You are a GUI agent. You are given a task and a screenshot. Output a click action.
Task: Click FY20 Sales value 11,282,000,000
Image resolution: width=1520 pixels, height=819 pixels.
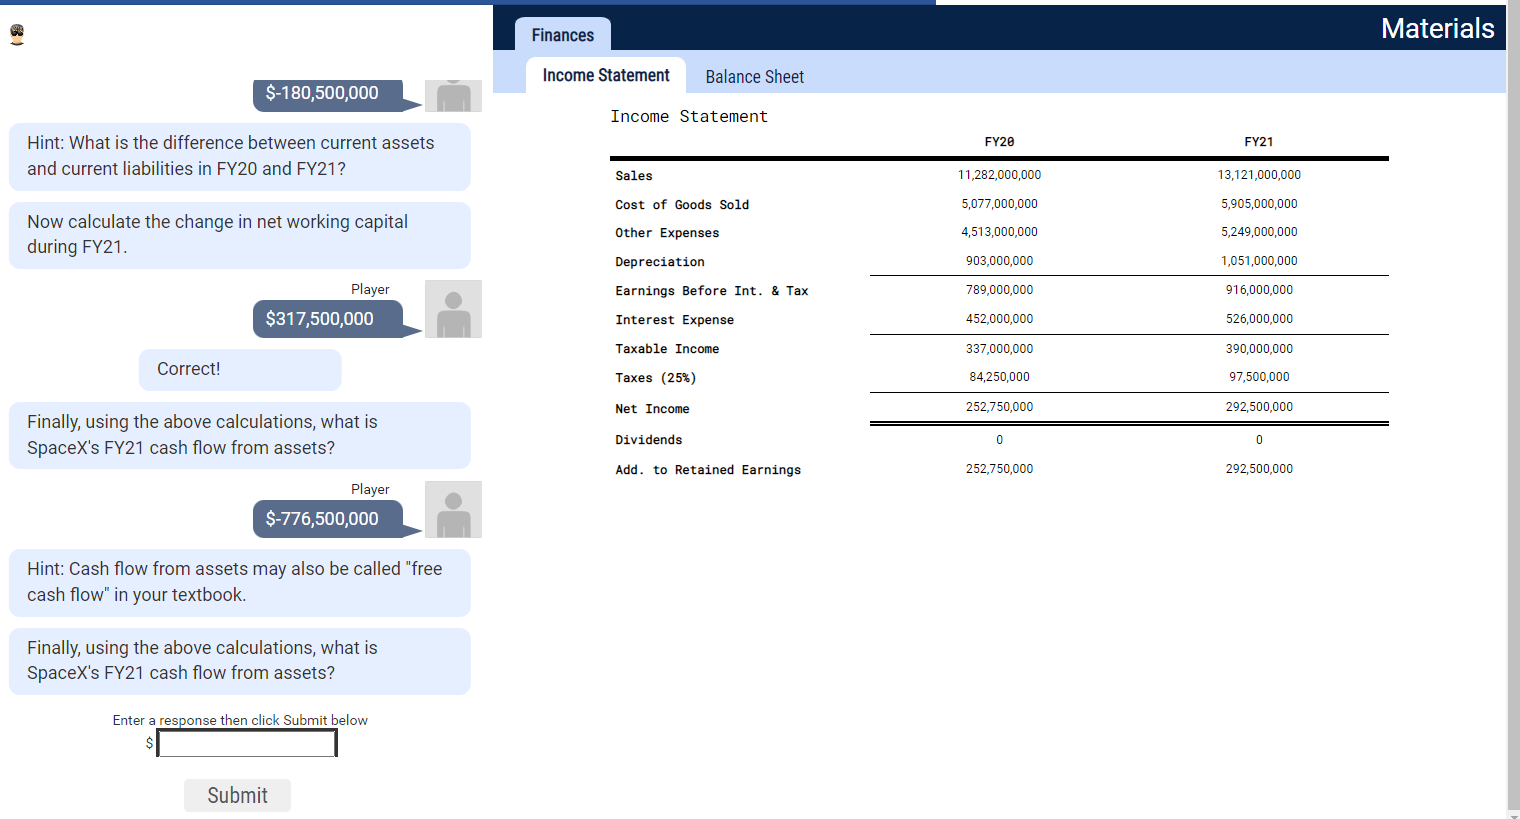[x=999, y=175]
